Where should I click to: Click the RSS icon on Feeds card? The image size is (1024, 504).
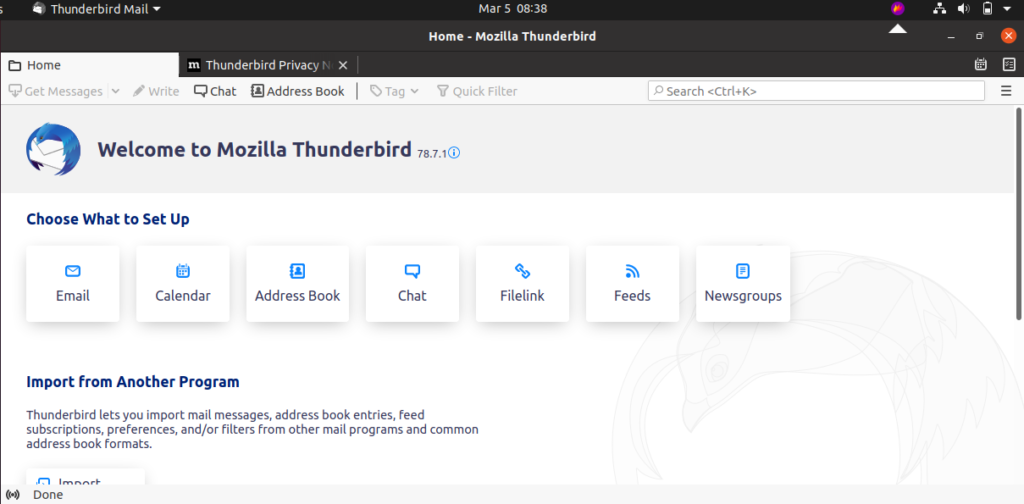pyautogui.click(x=632, y=271)
